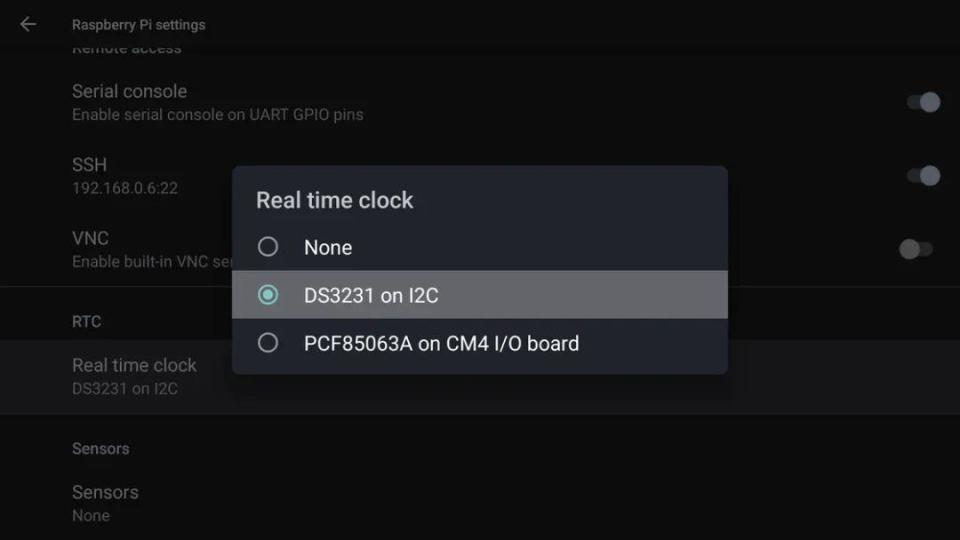Select the None radio button
This screenshot has width=960, height=540.
click(x=268, y=247)
